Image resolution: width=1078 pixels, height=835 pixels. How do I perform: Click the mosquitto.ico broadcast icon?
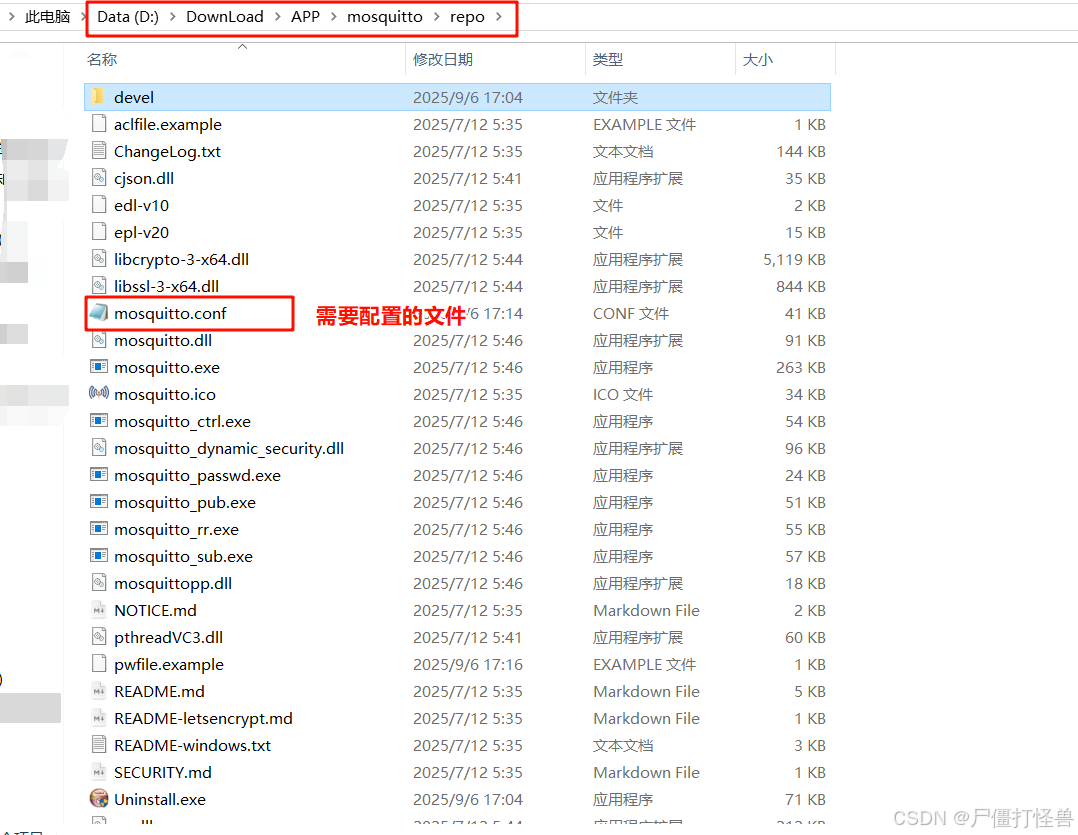pos(99,394)
